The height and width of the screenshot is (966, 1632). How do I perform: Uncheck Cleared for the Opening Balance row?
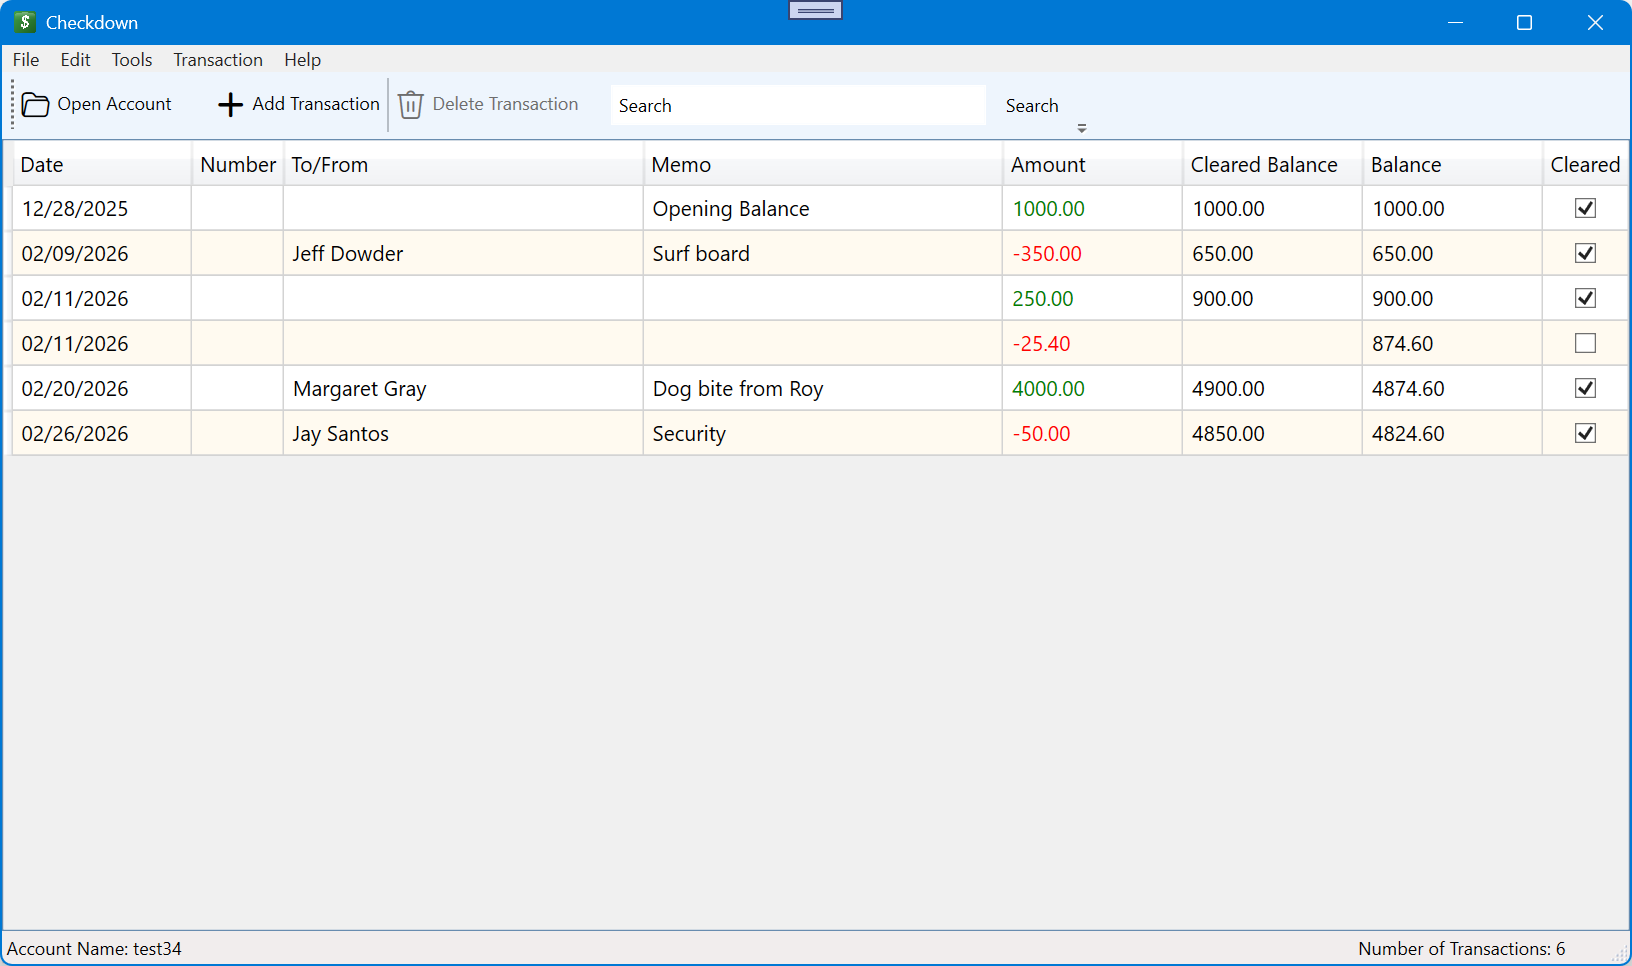click(x=1585, y=208)
